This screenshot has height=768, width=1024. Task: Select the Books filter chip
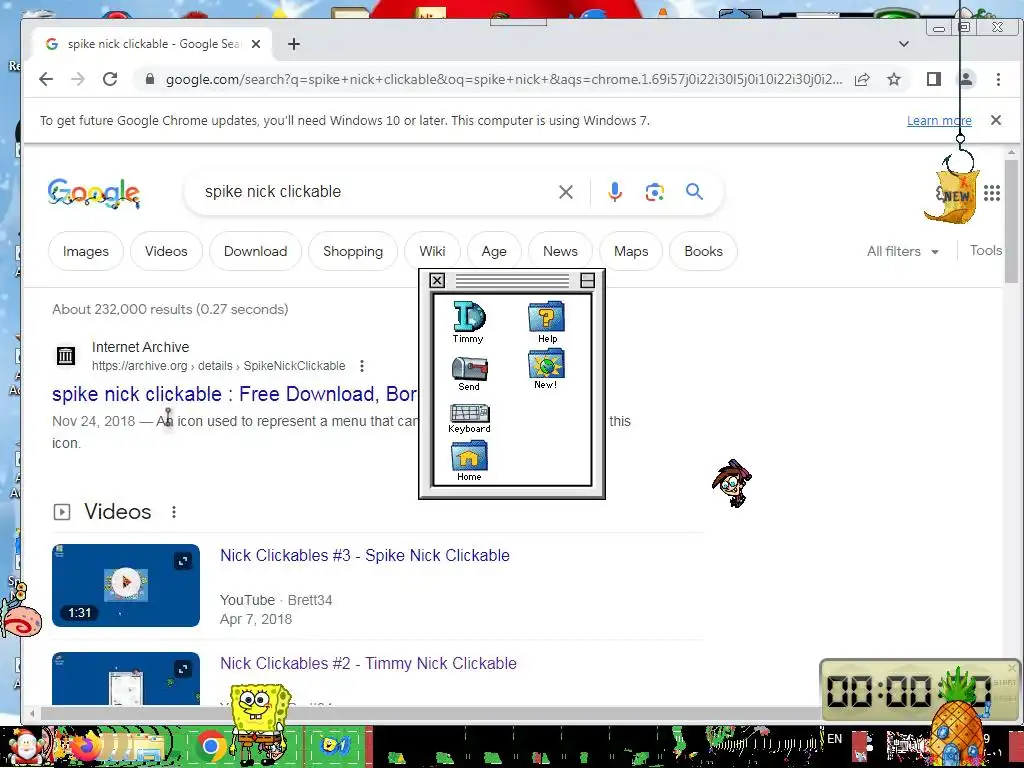pos(703,251)
